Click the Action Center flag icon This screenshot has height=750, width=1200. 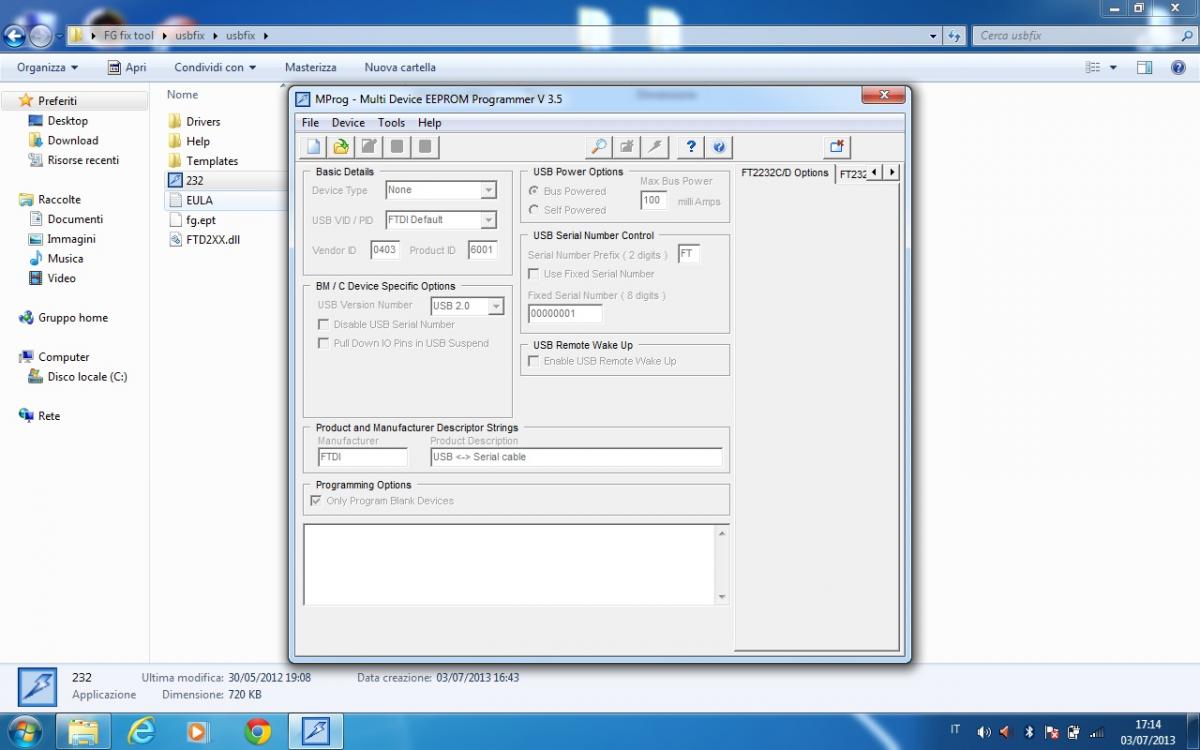(1053, 732)
